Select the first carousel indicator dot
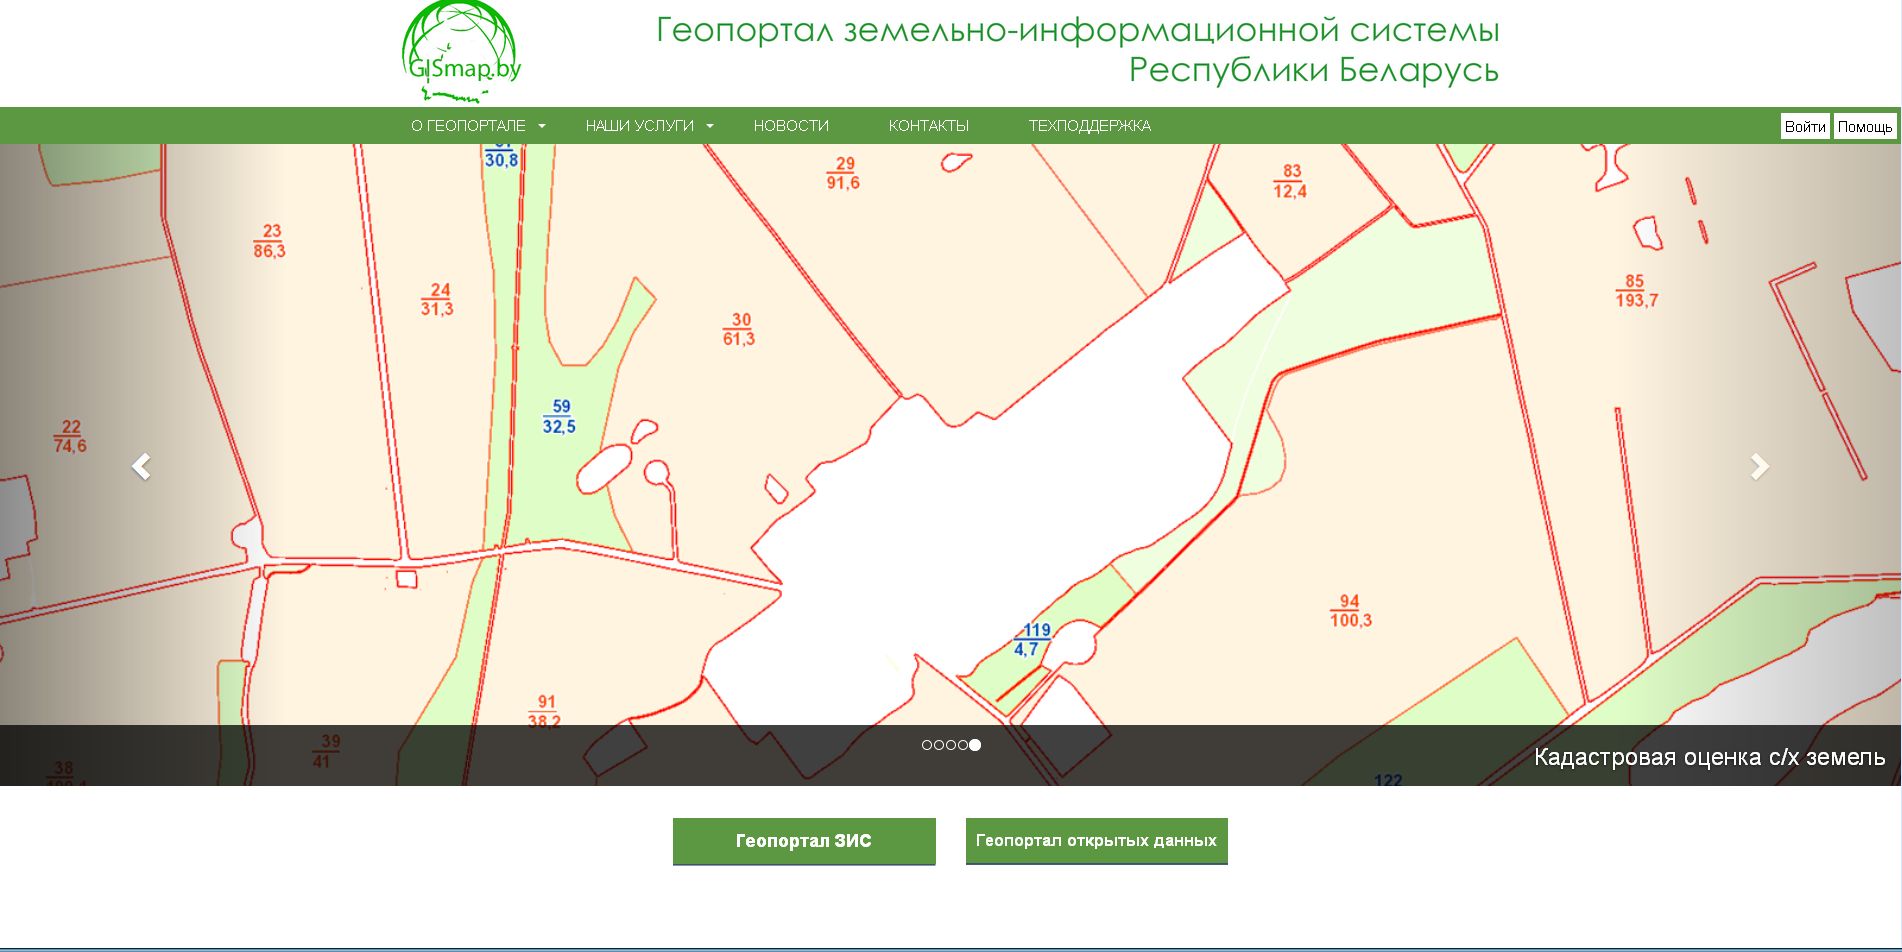 [927, 745]
